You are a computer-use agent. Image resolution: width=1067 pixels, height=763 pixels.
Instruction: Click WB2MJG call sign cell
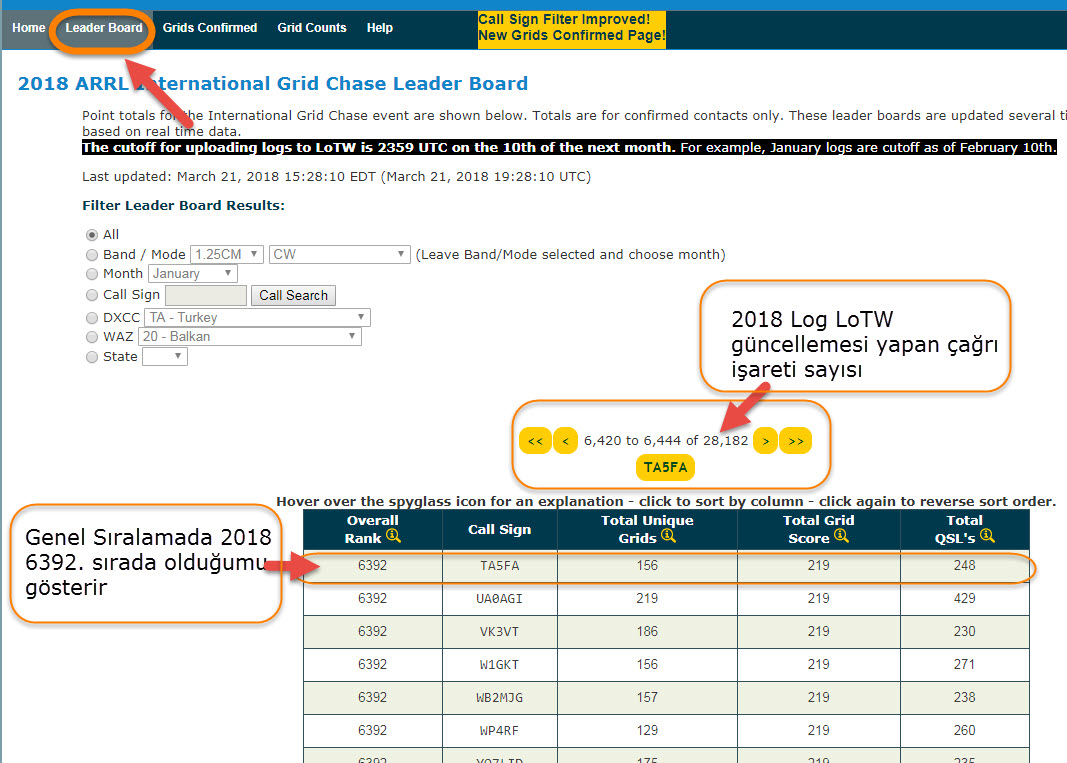coord(499,698)
